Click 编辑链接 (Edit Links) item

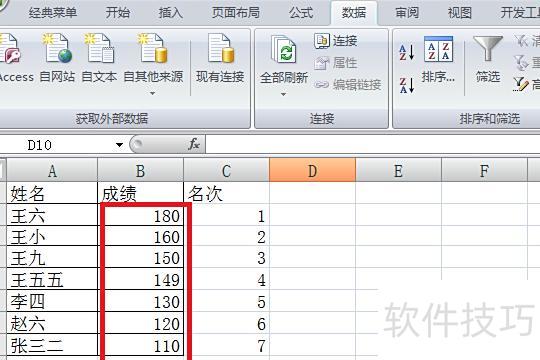pos(348,84)
